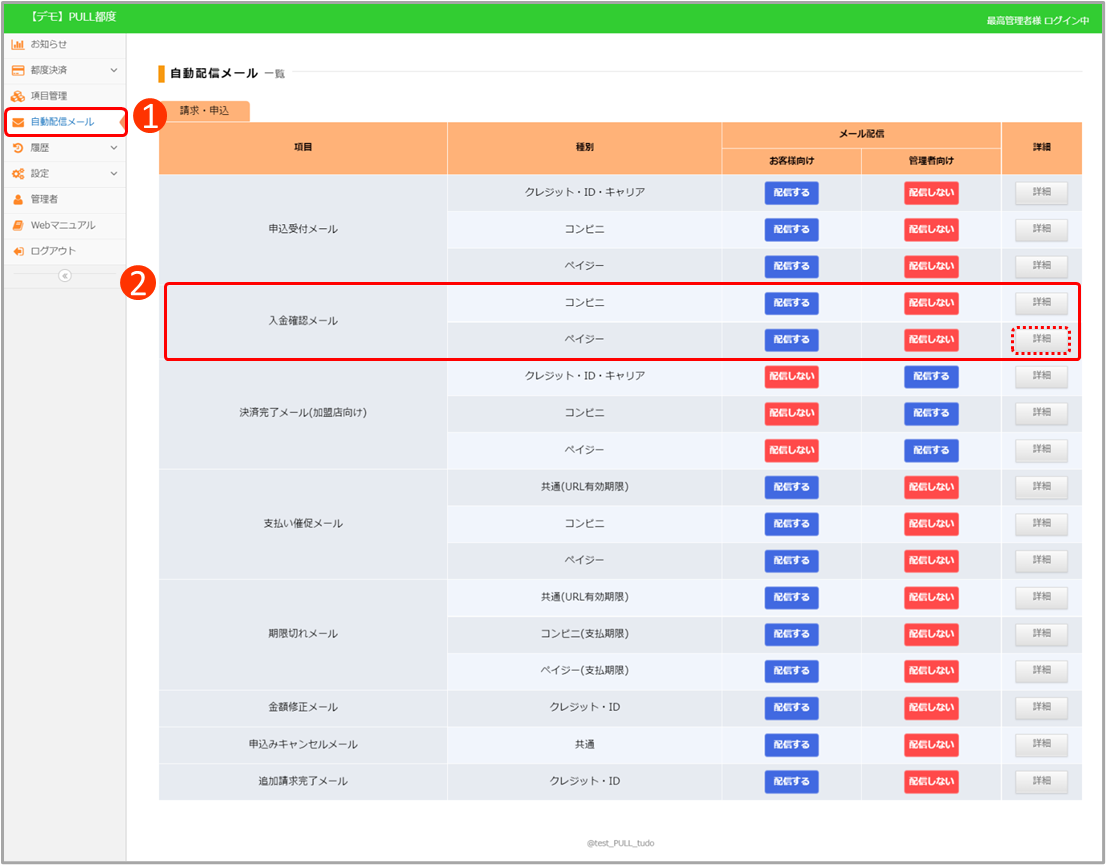Screen dimensions: 1106x865
Task: Collapse the sidebar with the double-arrow button
Action: pyautogui.click(x=65, y=276)
